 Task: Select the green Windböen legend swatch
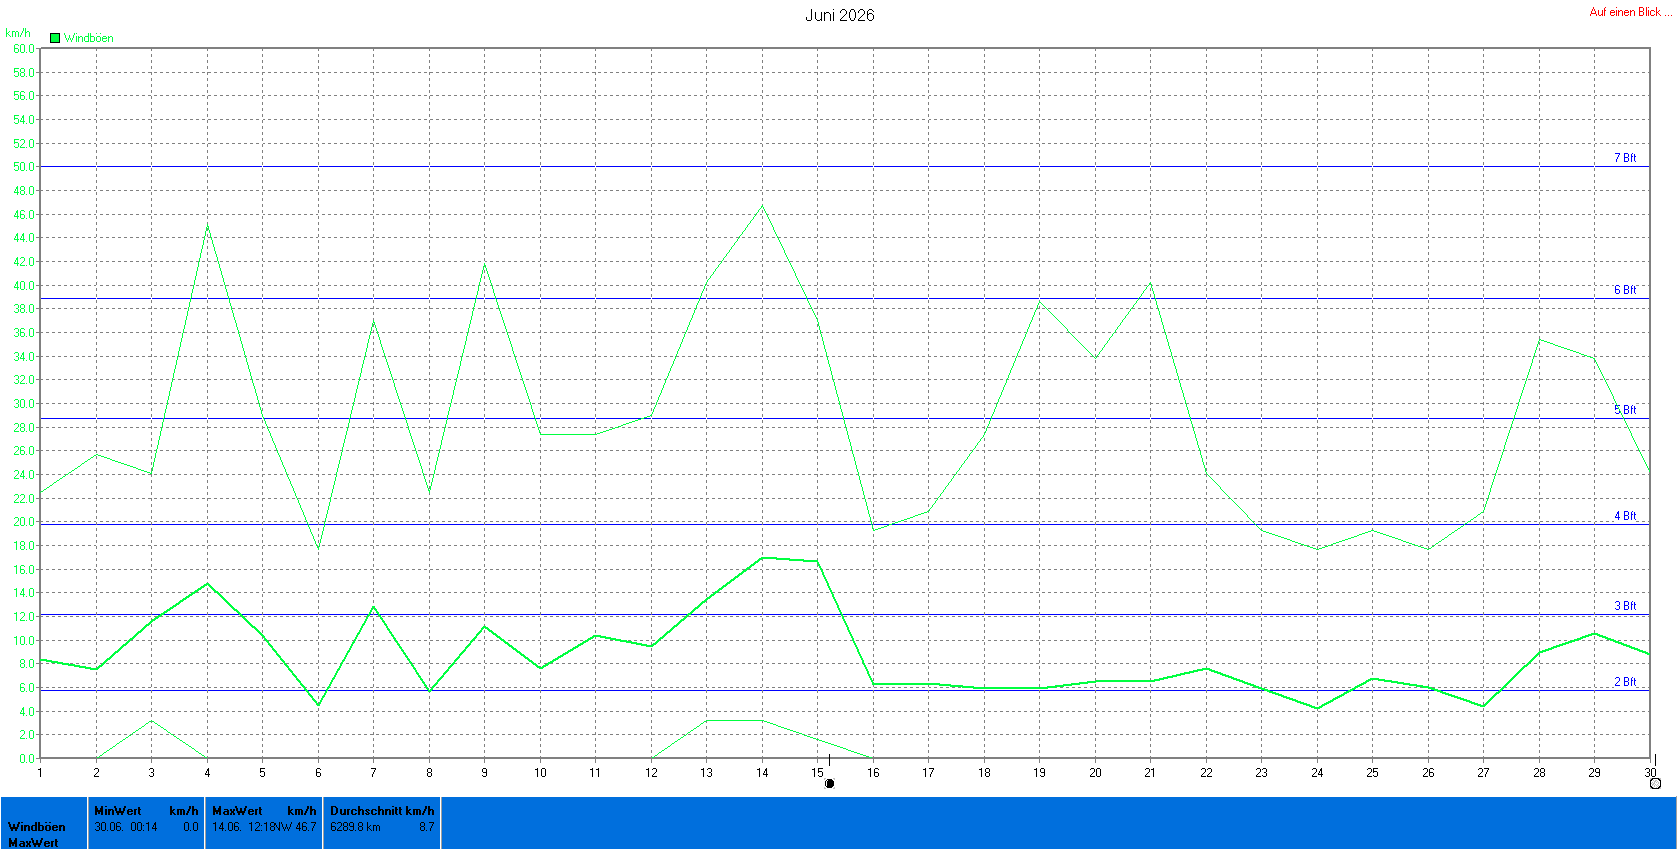click(x=55, y=38)
